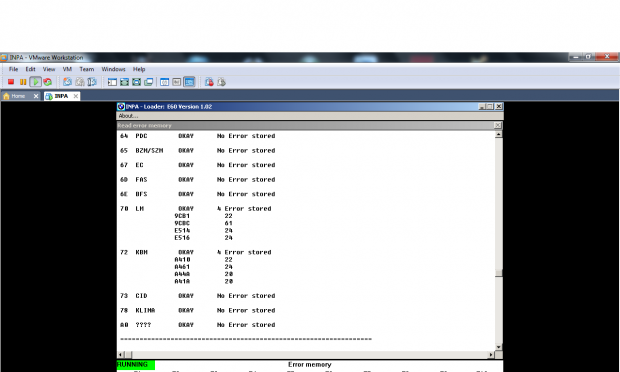Take a snapshot with the snapshot icon
This screenshot has width=620, height=372.
click(x=68, y=82)
